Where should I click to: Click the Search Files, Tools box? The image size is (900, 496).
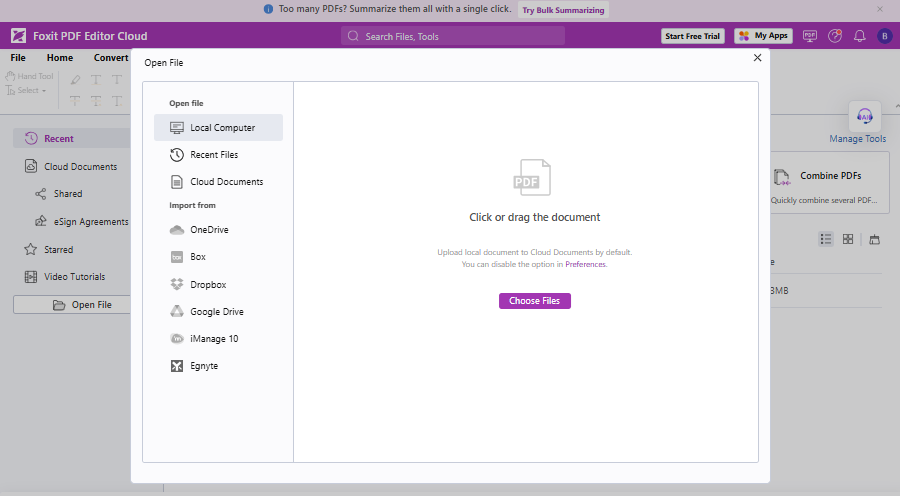453,36
